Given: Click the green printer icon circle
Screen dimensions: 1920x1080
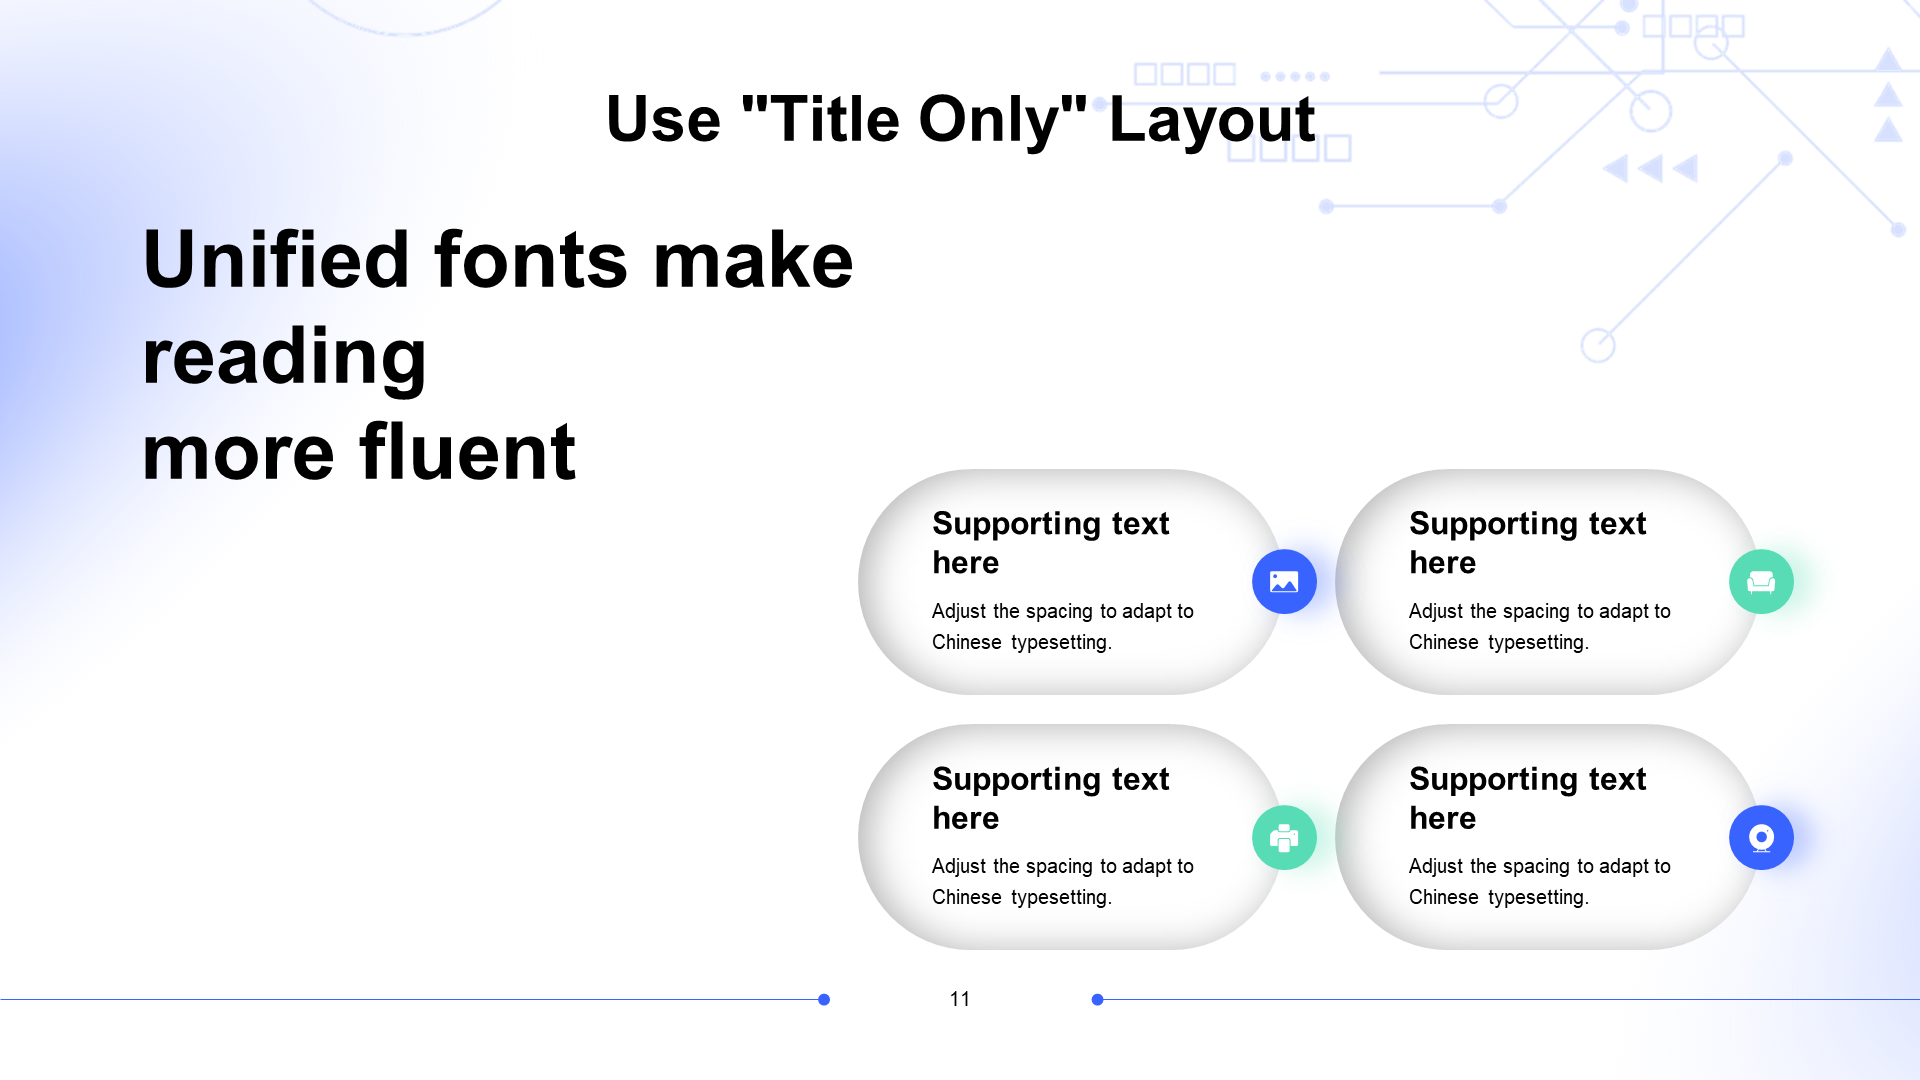Looking at the screenshot, I should click(x=1284, y=838).
